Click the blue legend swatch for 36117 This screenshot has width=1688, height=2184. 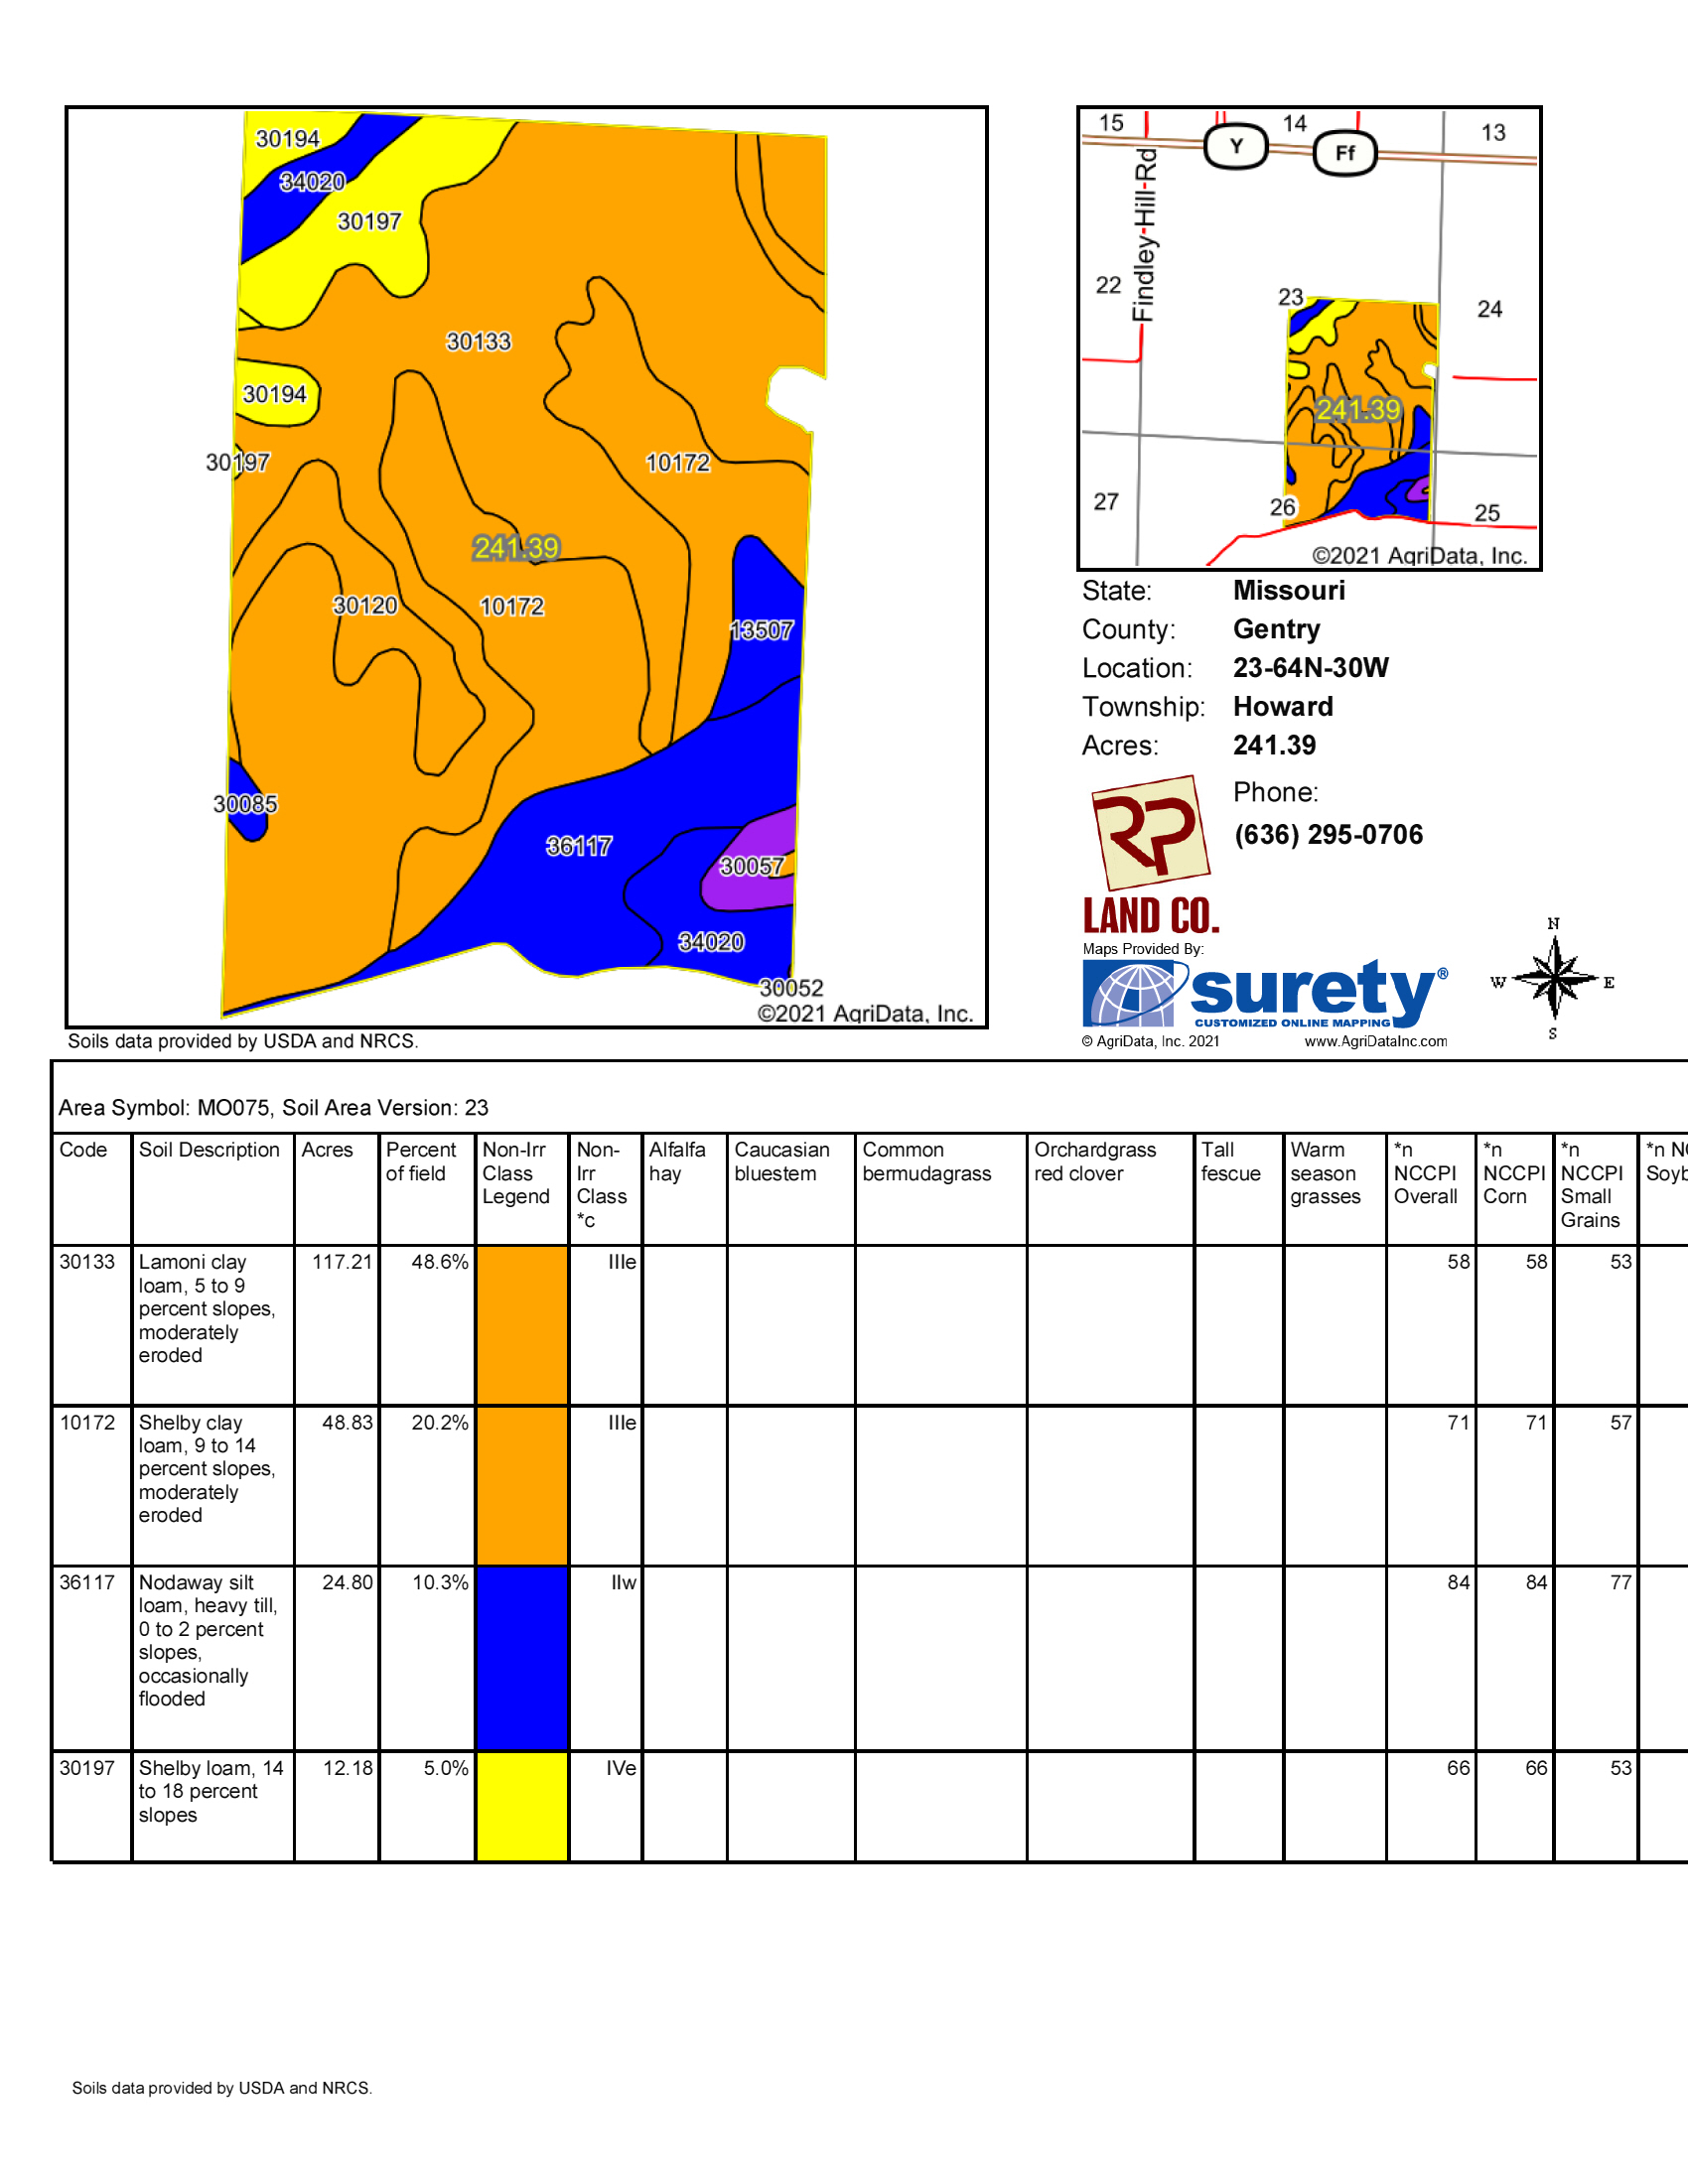click(x=522, y=1658)
